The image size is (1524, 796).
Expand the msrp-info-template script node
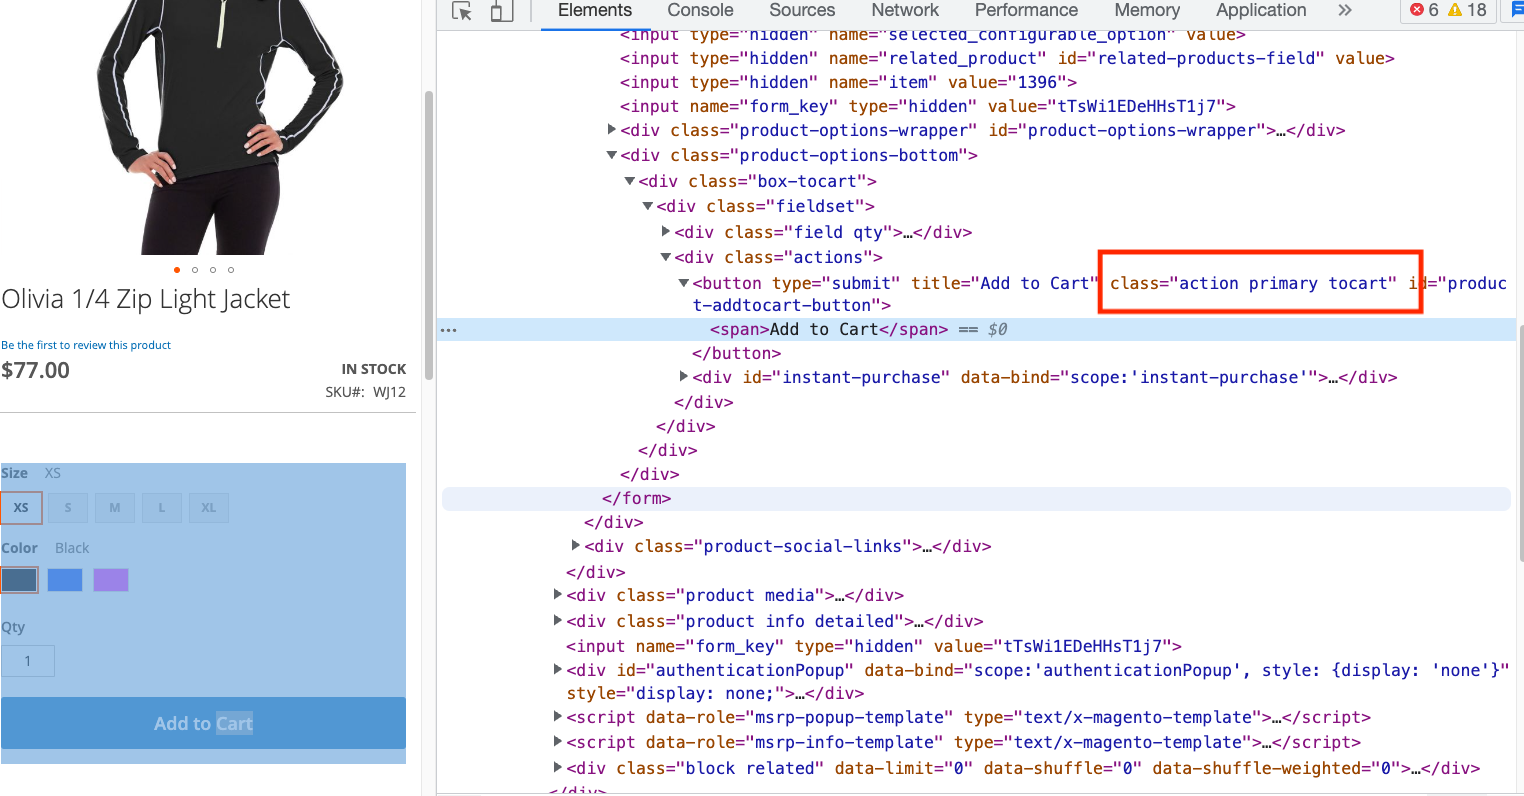[558, 741]
